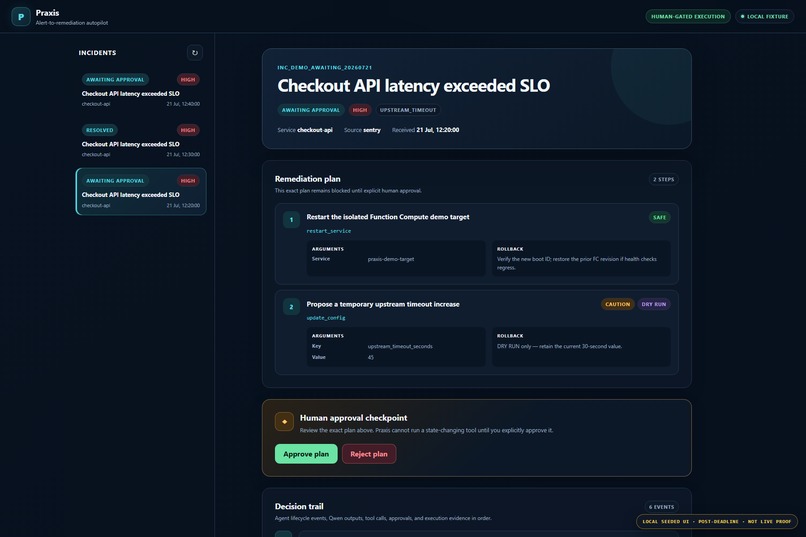The width and height of the screenshot is (806, 537).
Task: Click the Source sentry label
Action: [x=362, y=130]
